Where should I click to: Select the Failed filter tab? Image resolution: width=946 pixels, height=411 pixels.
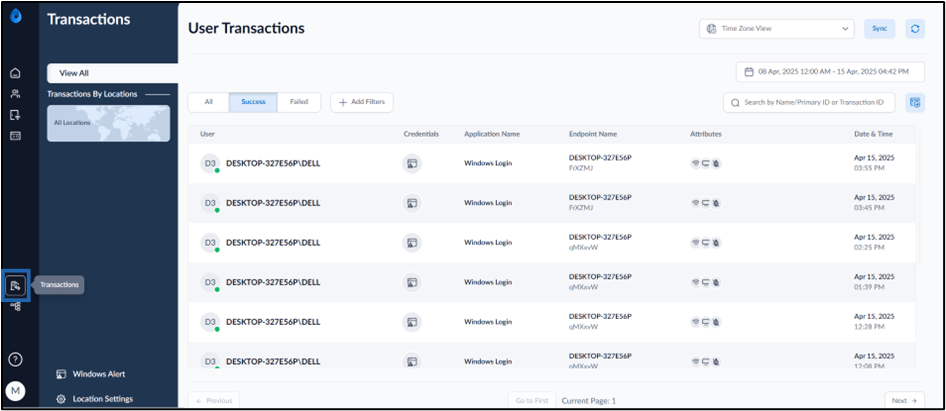[x=299, y=103]
